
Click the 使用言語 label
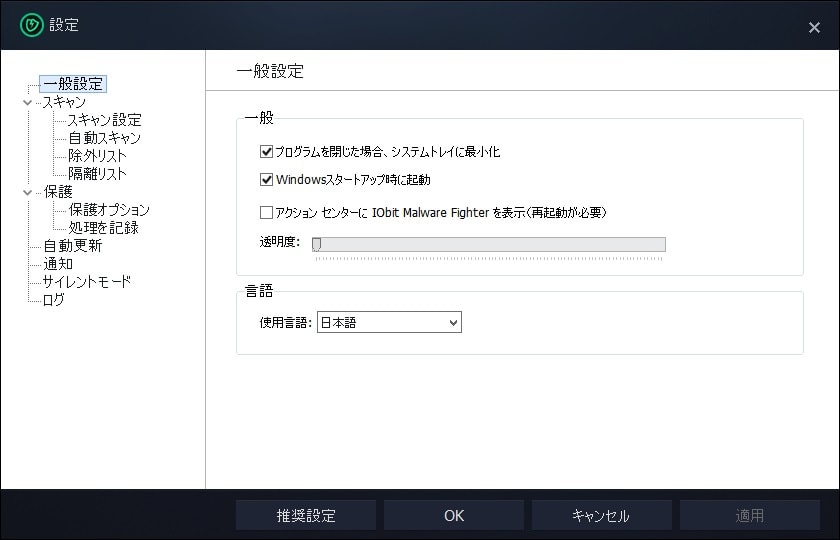pos(286,322)
